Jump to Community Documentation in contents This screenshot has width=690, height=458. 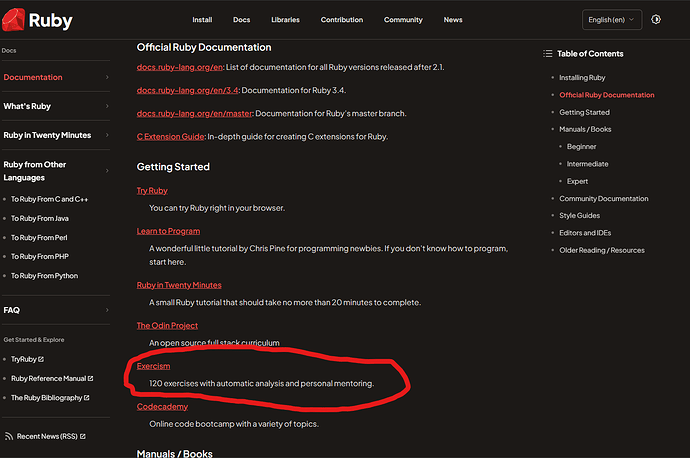click(x=603, y=198)
